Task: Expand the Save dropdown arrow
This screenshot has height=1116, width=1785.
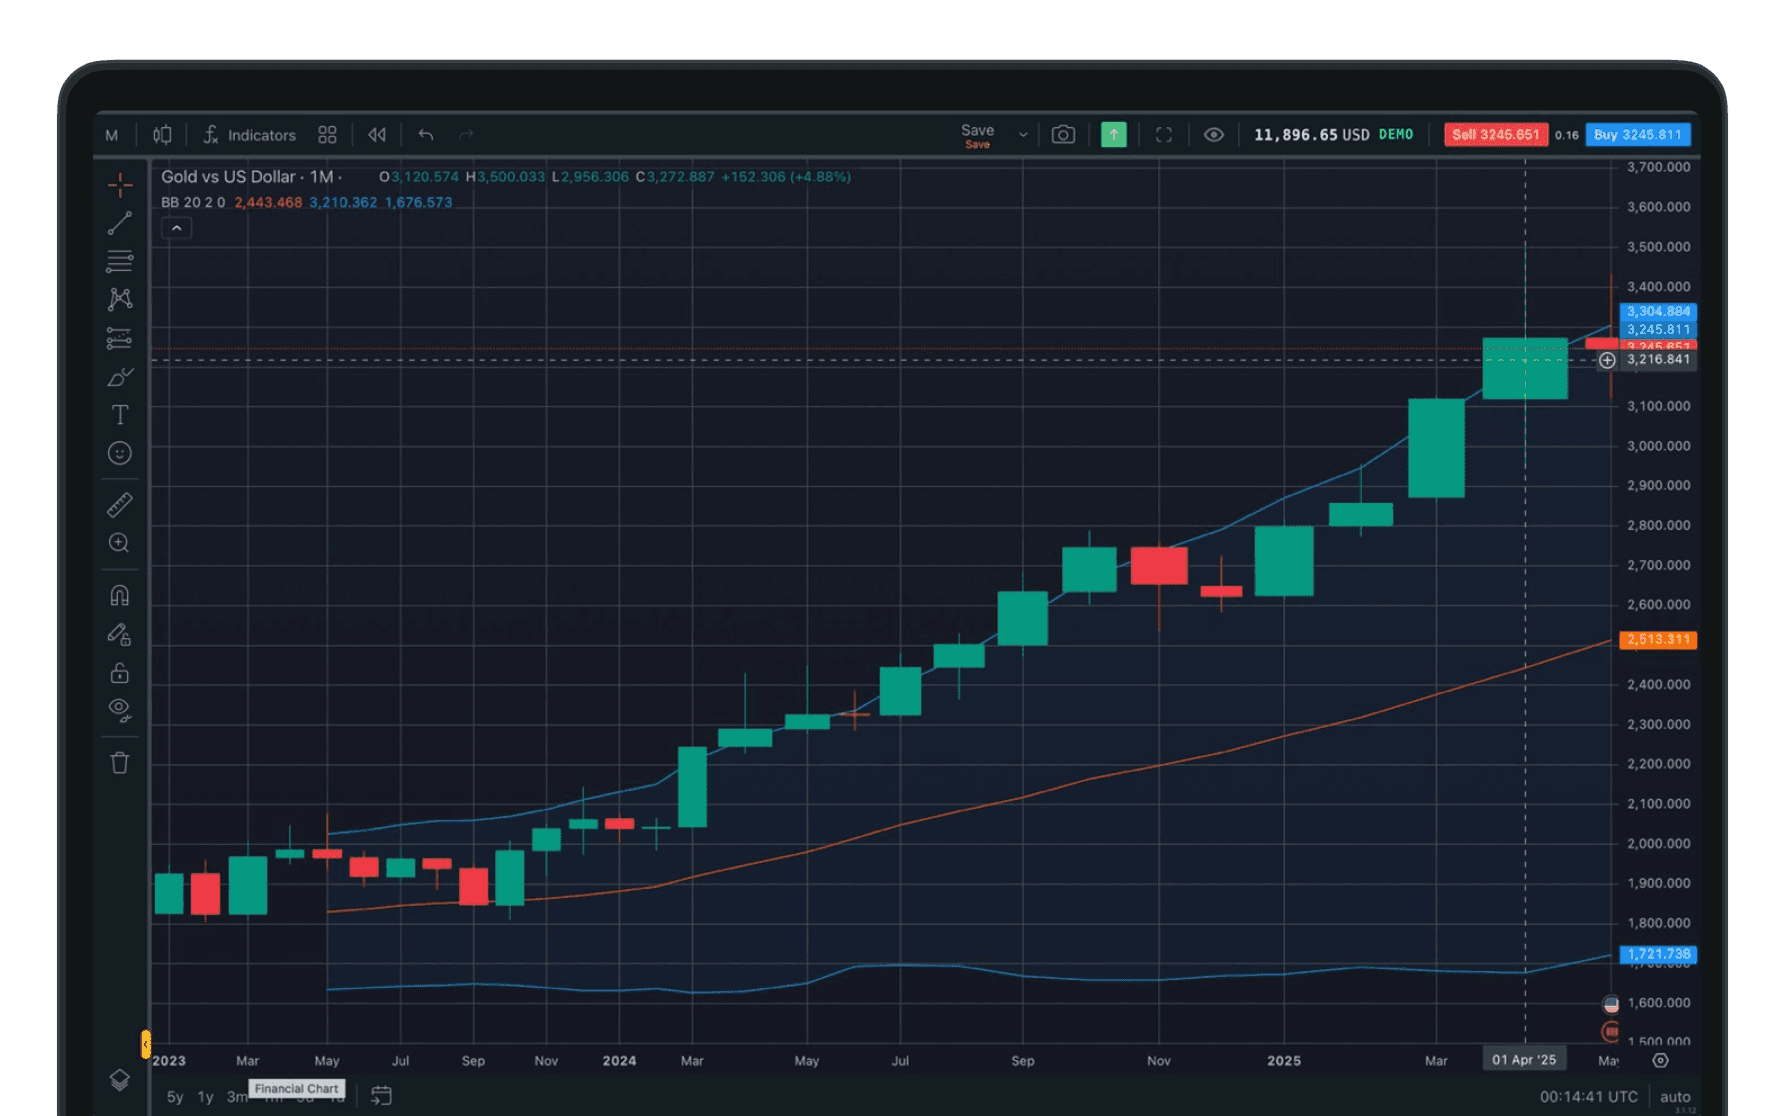Action: (x=1022, y=135)
